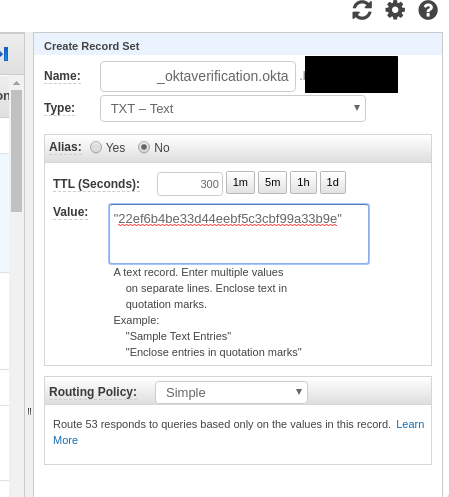Click the Type dropdown arrow
Screen dimensions: 449x497
point(357,108)
